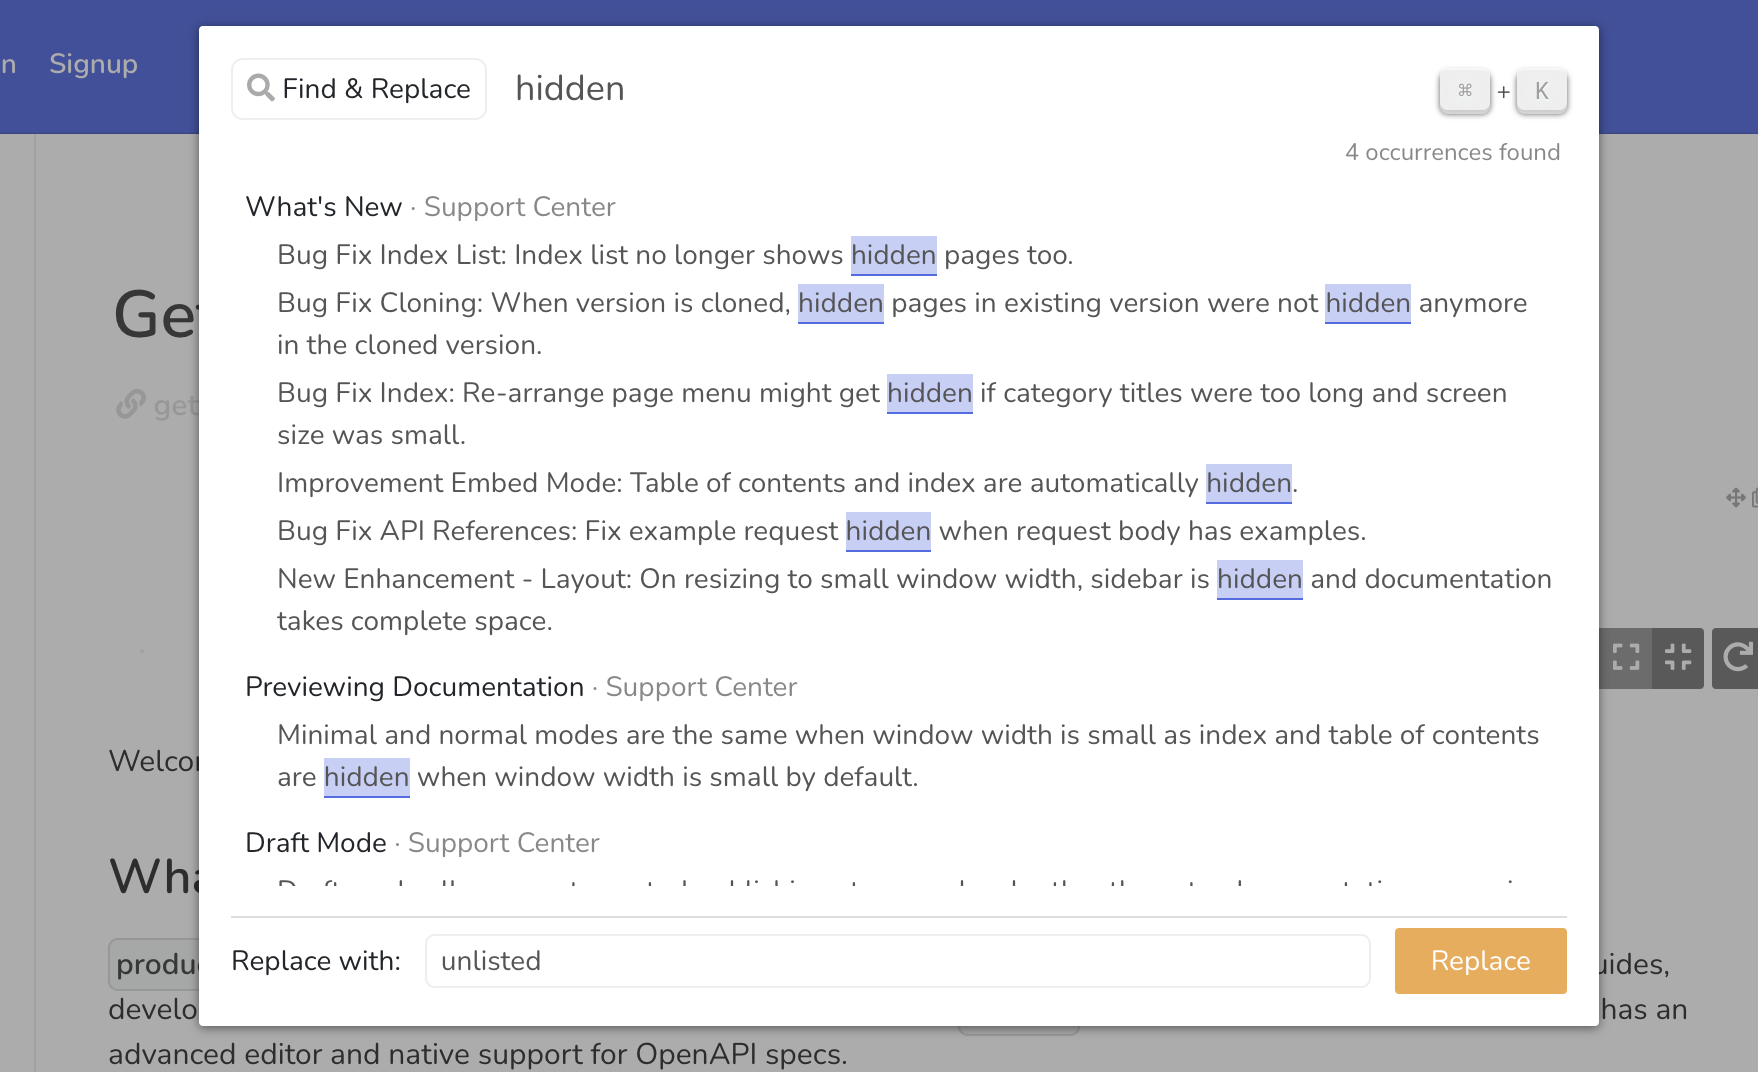The image size is (1758, 1072).
Task: Focus the Replace with input field
Action: coord(897,961)
